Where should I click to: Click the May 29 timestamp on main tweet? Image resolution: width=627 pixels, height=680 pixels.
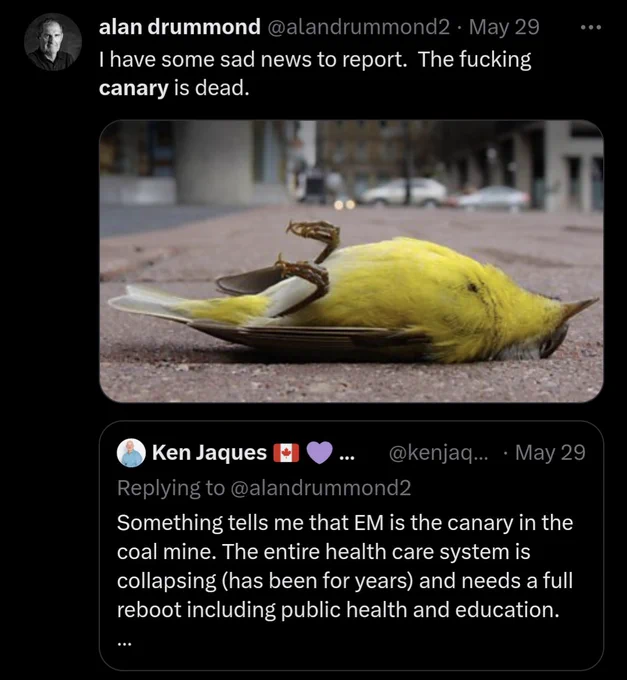coord(504,27)
